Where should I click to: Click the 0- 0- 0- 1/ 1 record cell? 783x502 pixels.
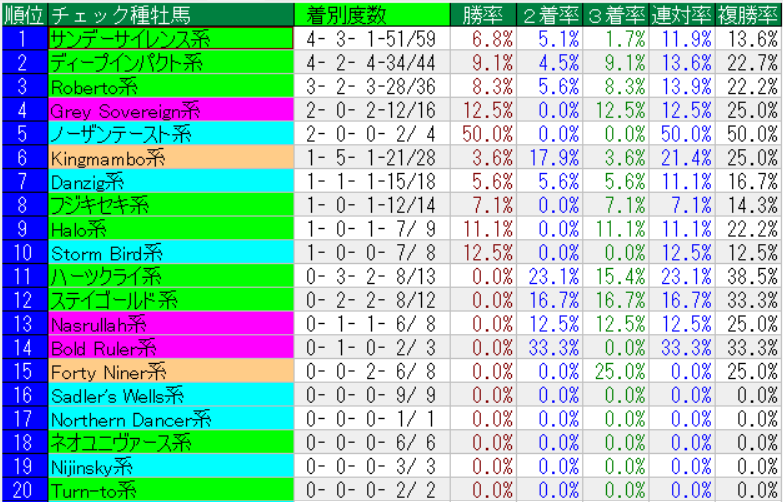(372, 419)
